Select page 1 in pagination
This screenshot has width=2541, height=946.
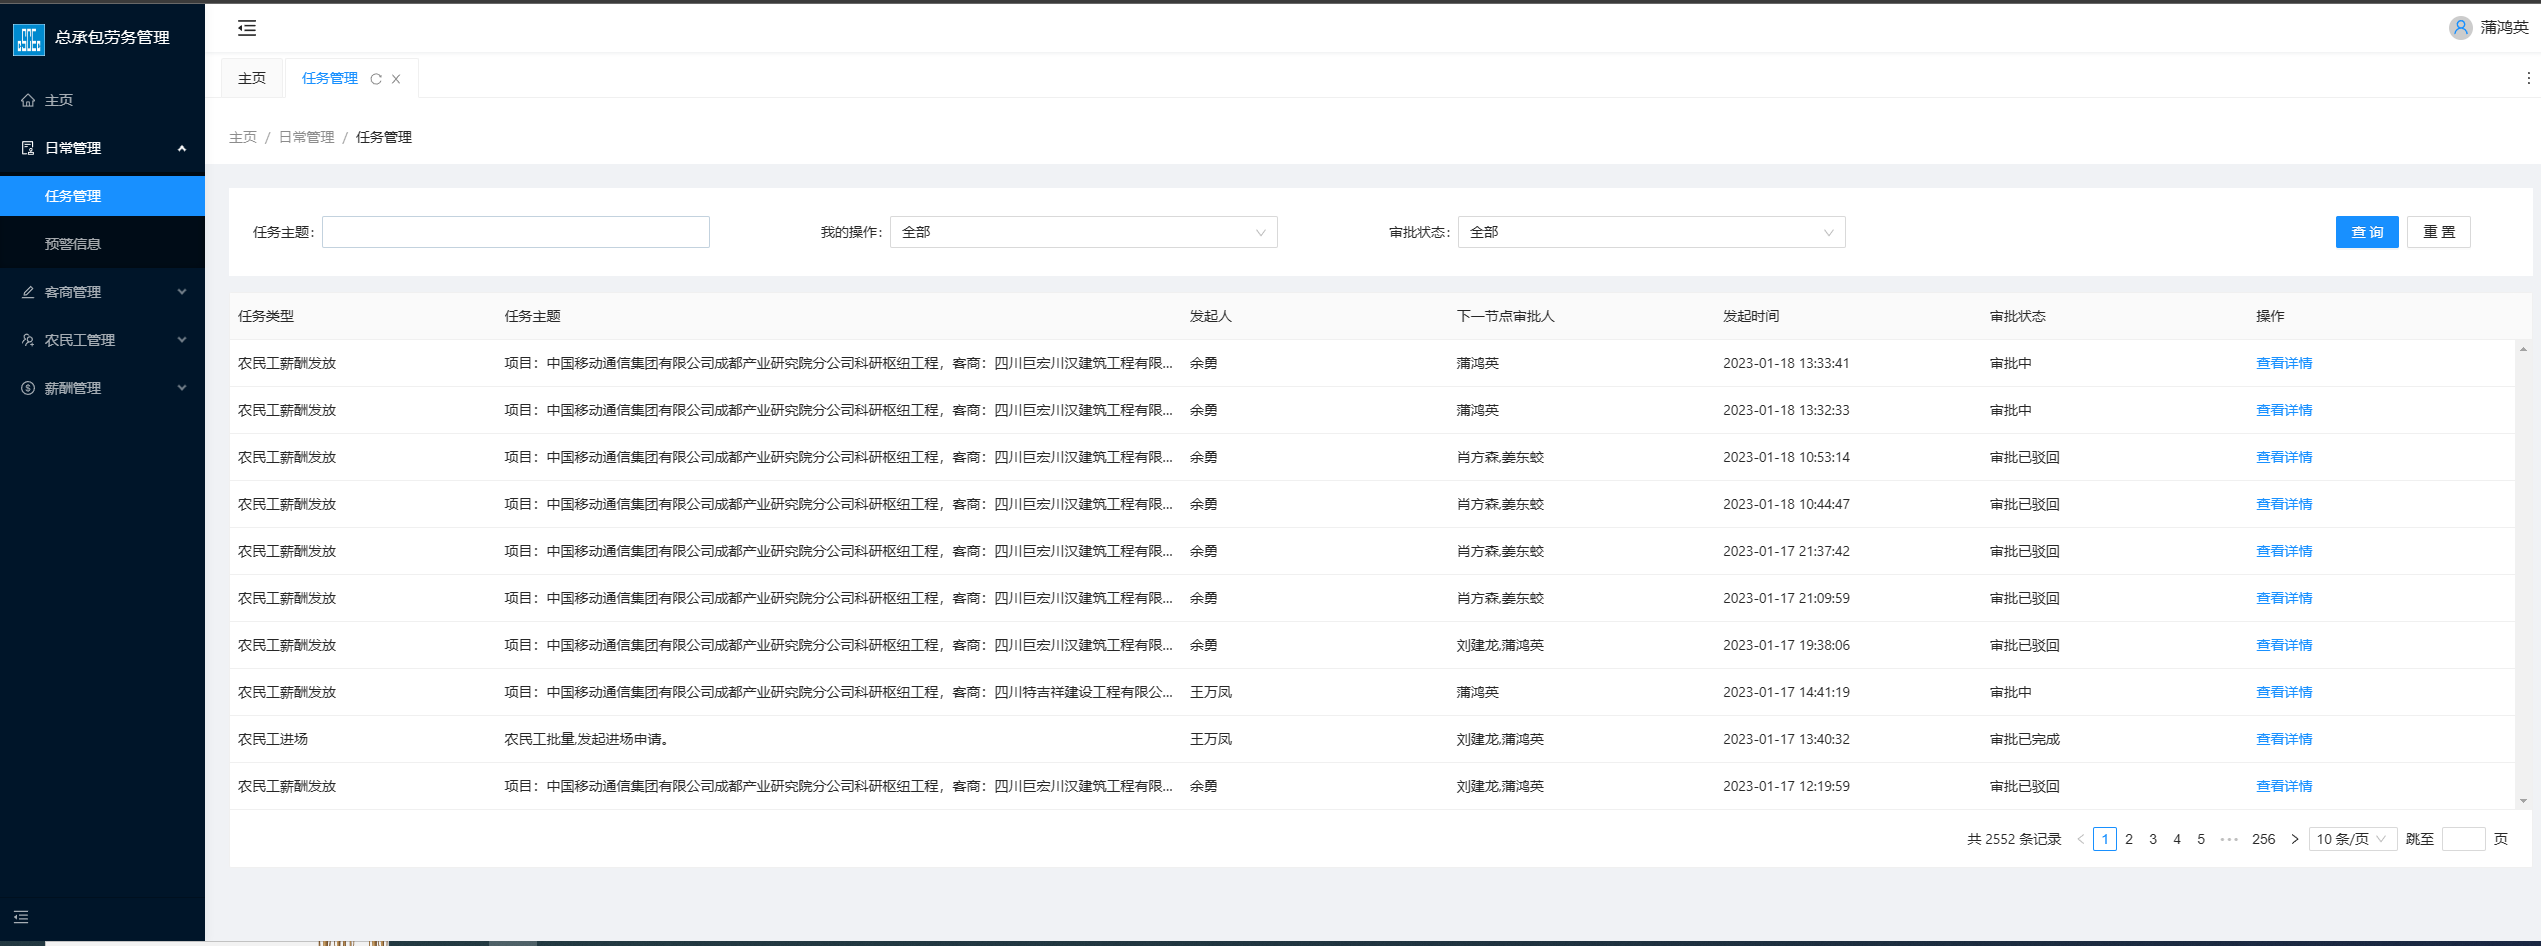(2105, 839)
